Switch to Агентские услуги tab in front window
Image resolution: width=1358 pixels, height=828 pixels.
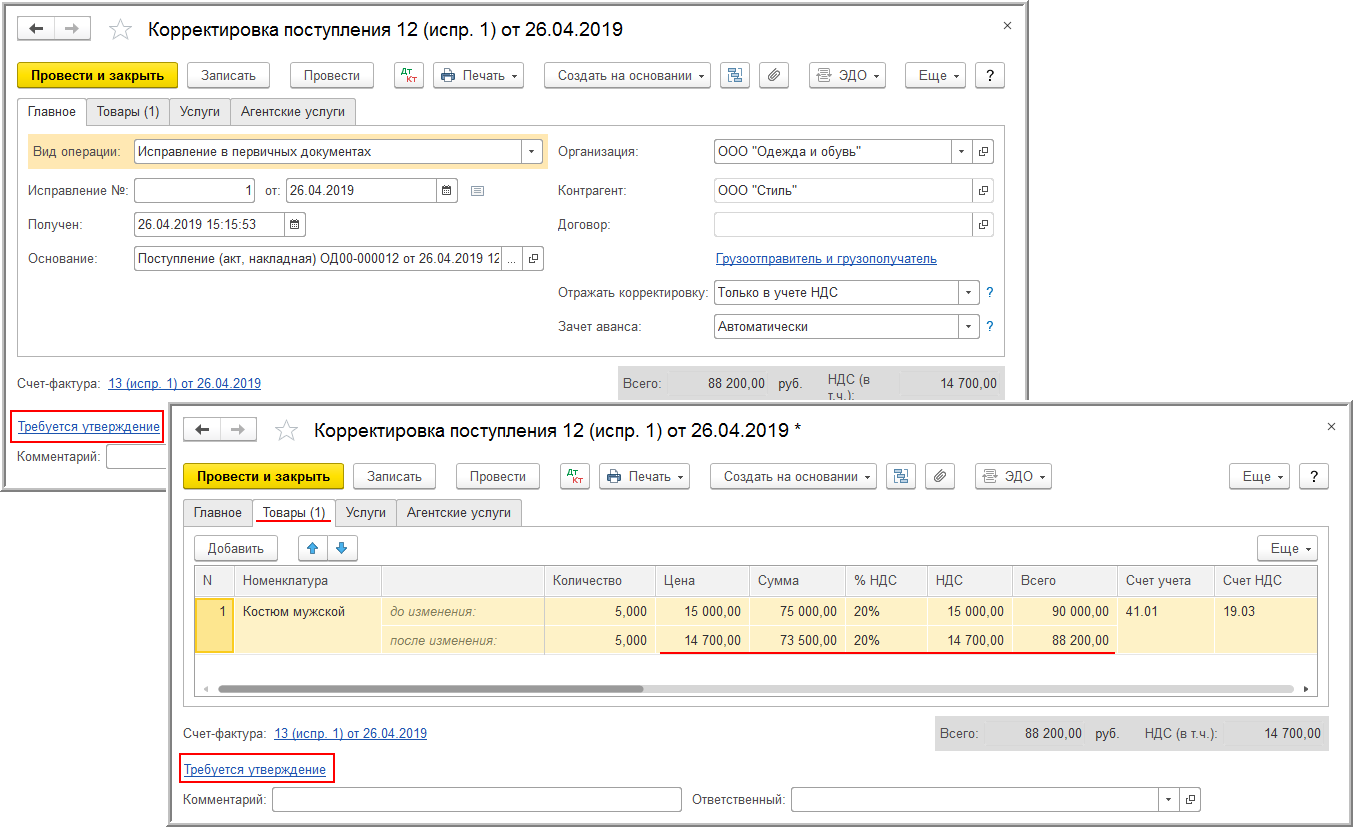(x=459, y=512)
